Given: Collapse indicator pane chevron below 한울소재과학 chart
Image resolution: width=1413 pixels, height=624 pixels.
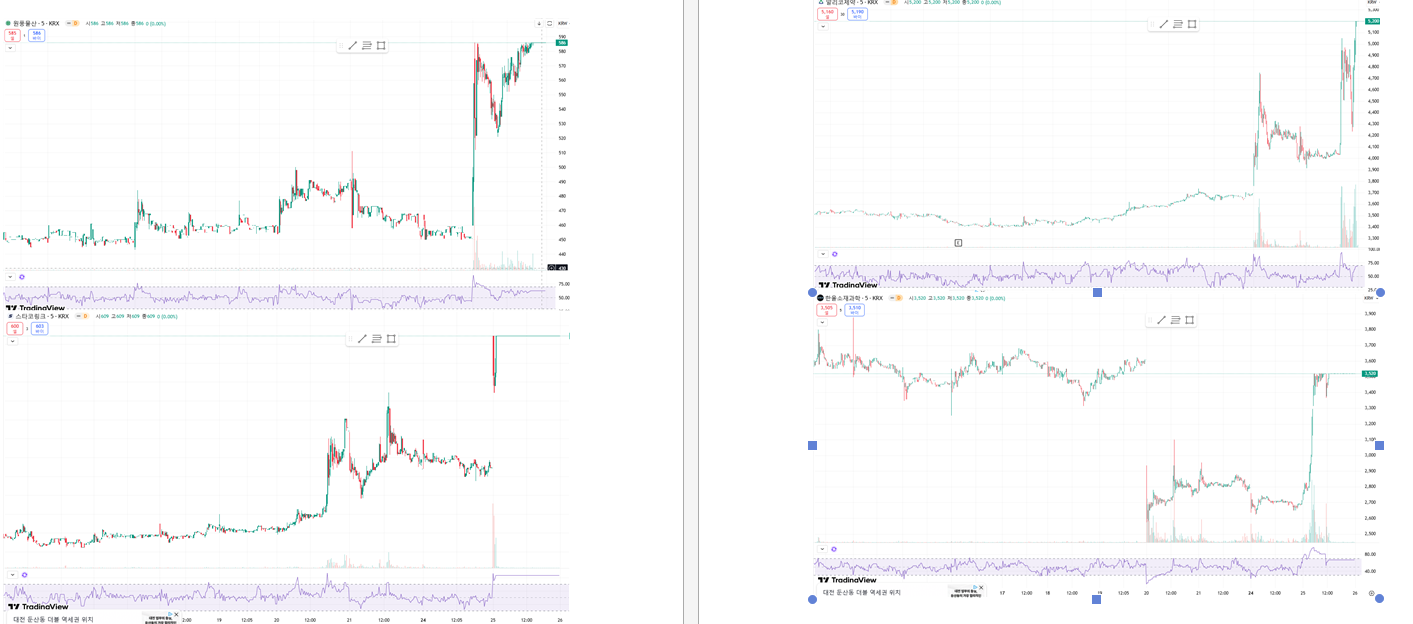Looking at the screenshot, I should point(823,548).
